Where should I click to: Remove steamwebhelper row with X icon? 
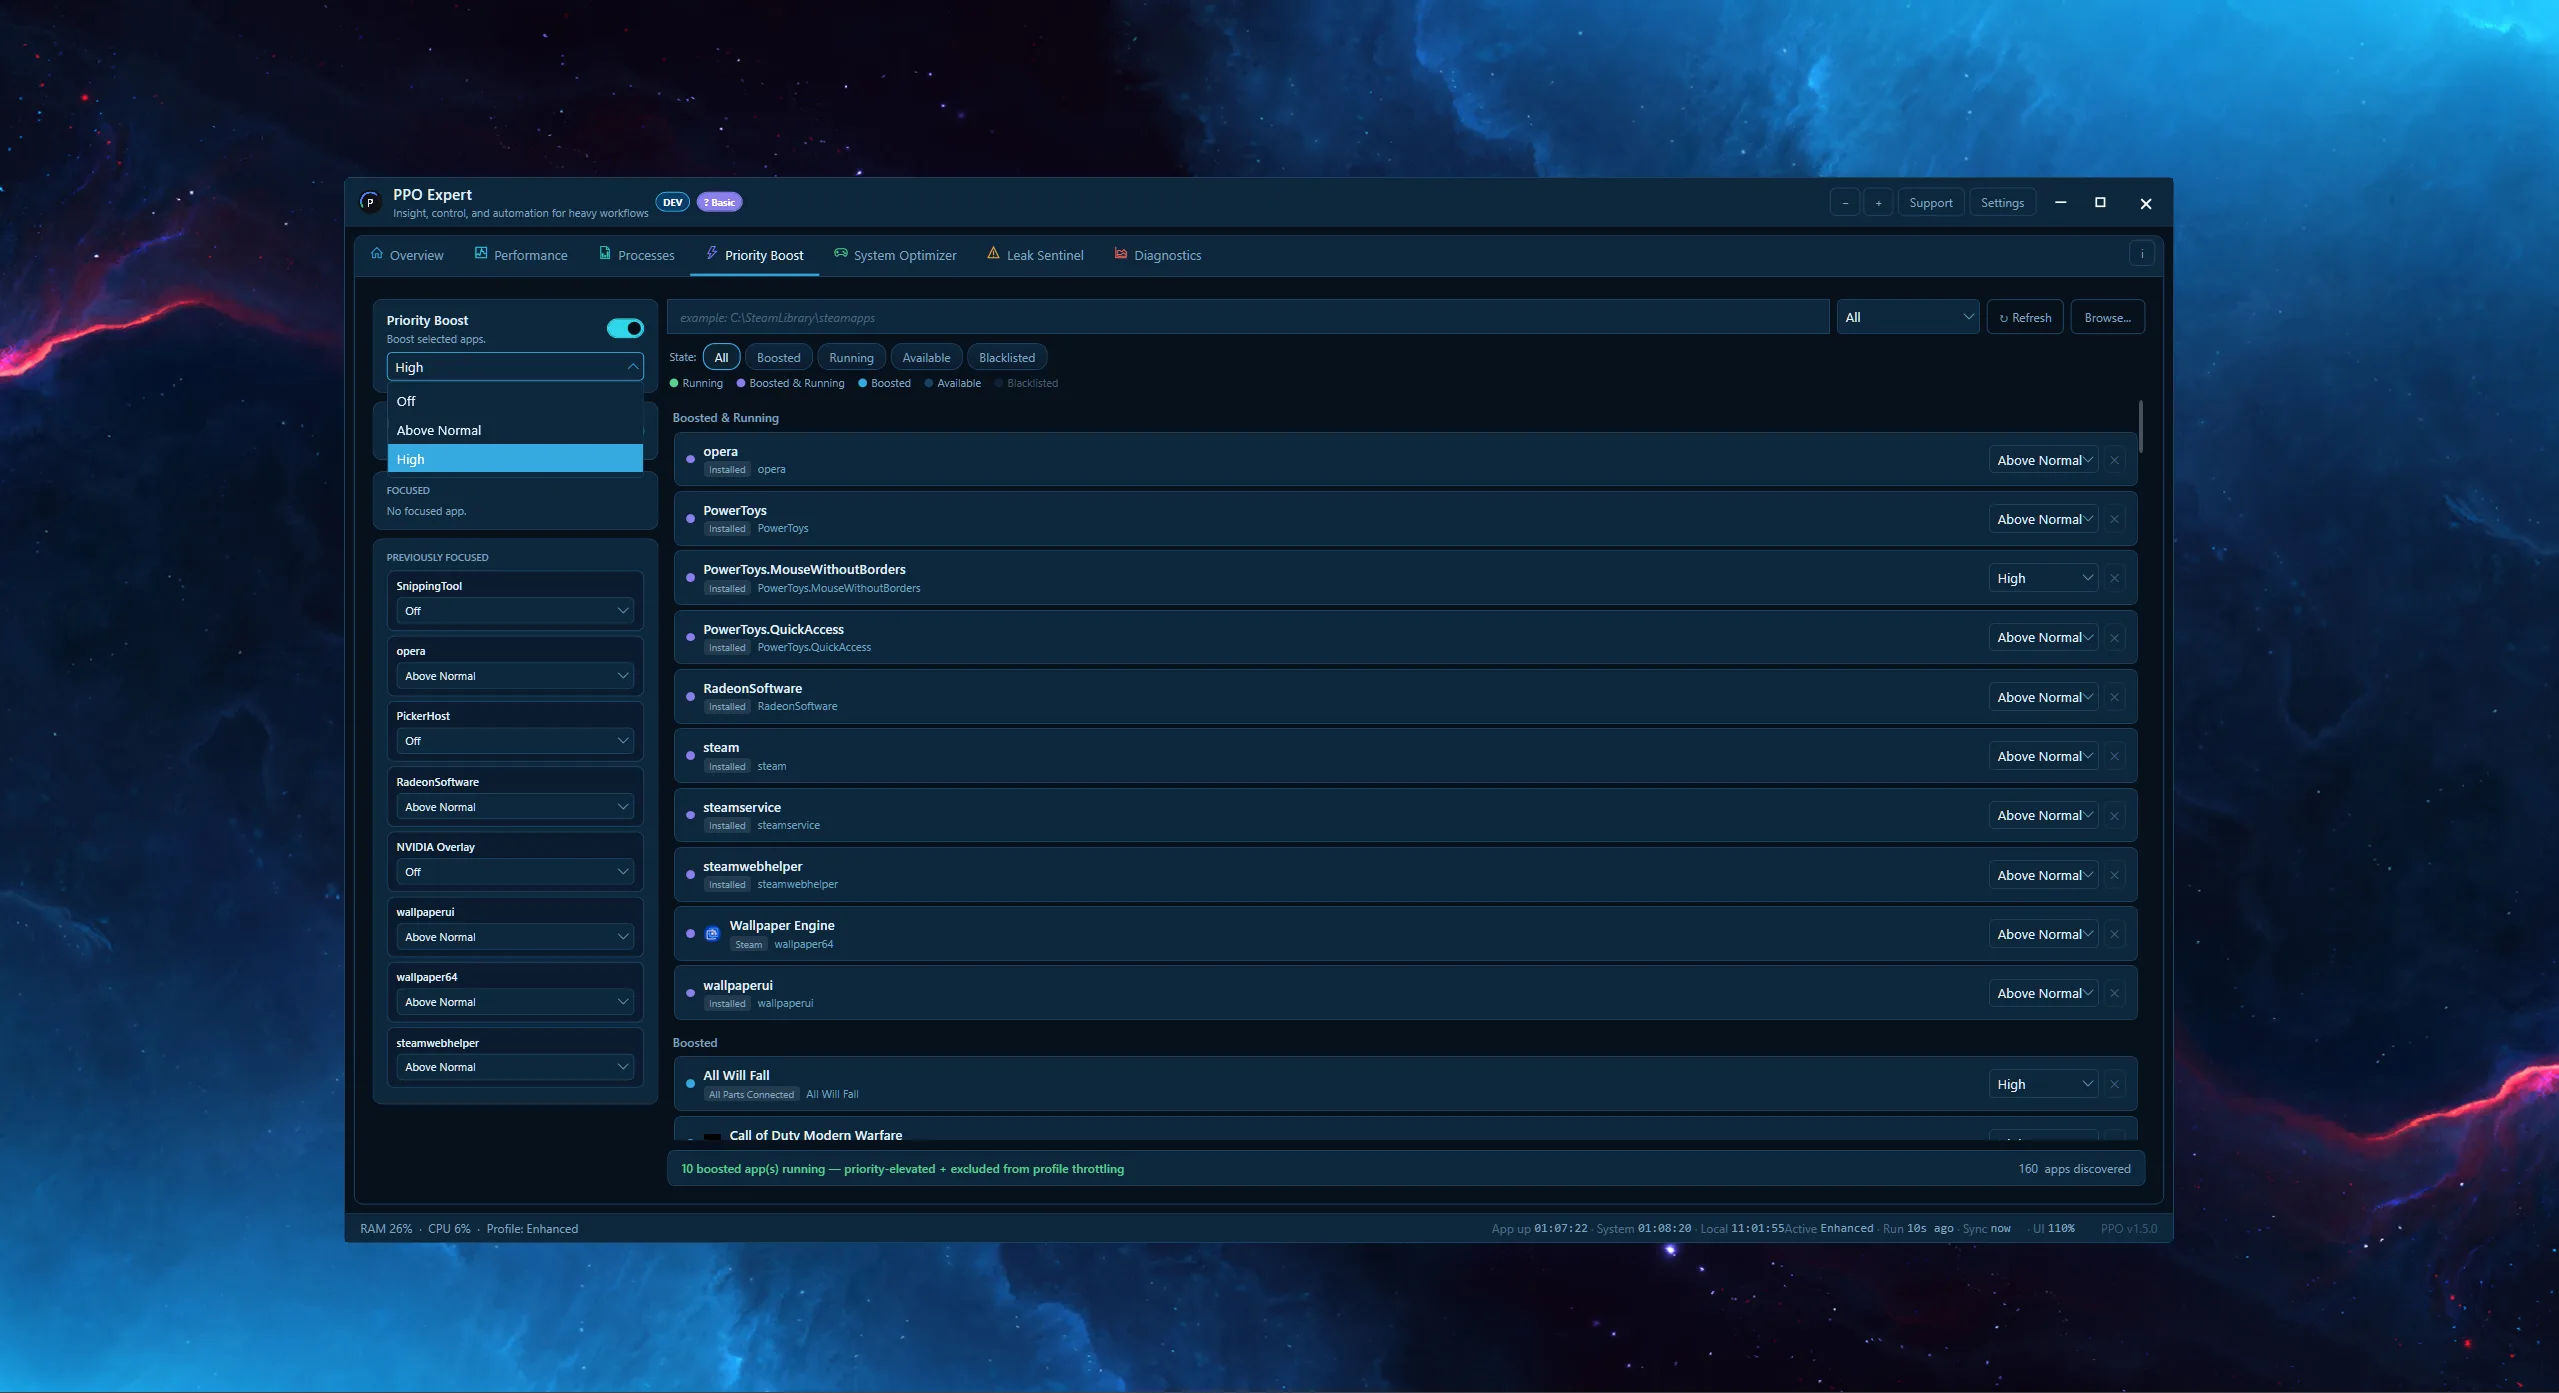[x=2114, y=875]
